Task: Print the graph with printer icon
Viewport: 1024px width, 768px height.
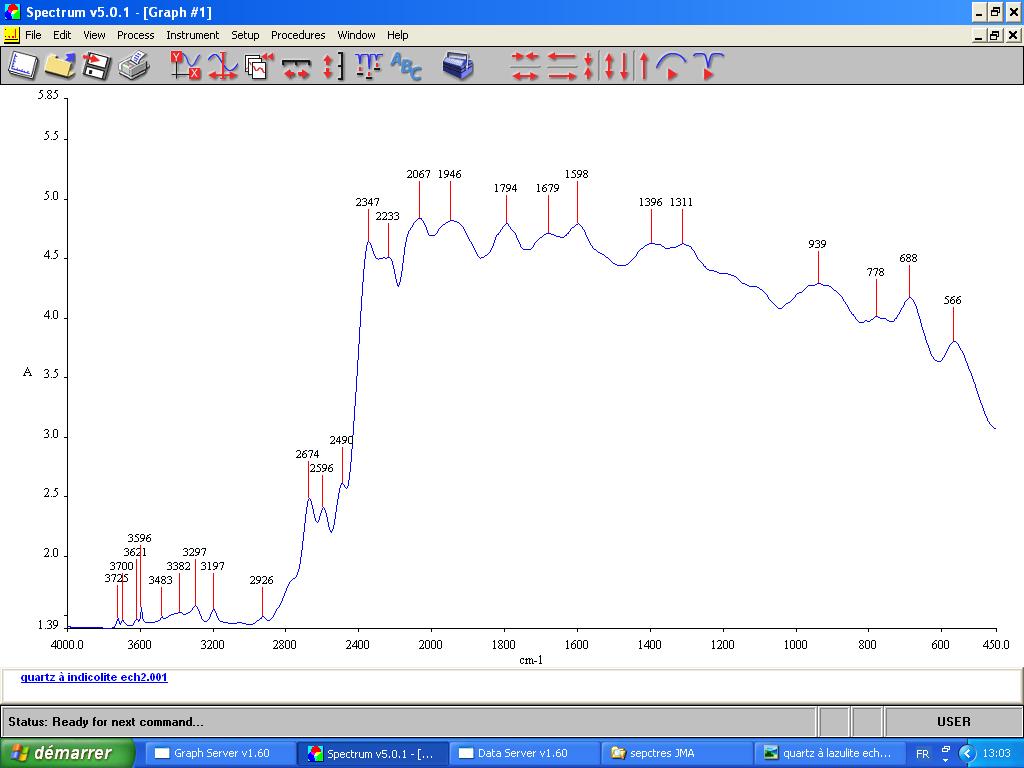Action: [x=133, y=66]
